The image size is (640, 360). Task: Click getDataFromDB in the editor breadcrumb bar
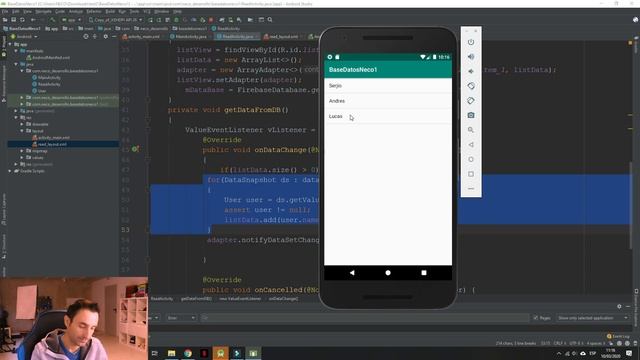(196, 299)
